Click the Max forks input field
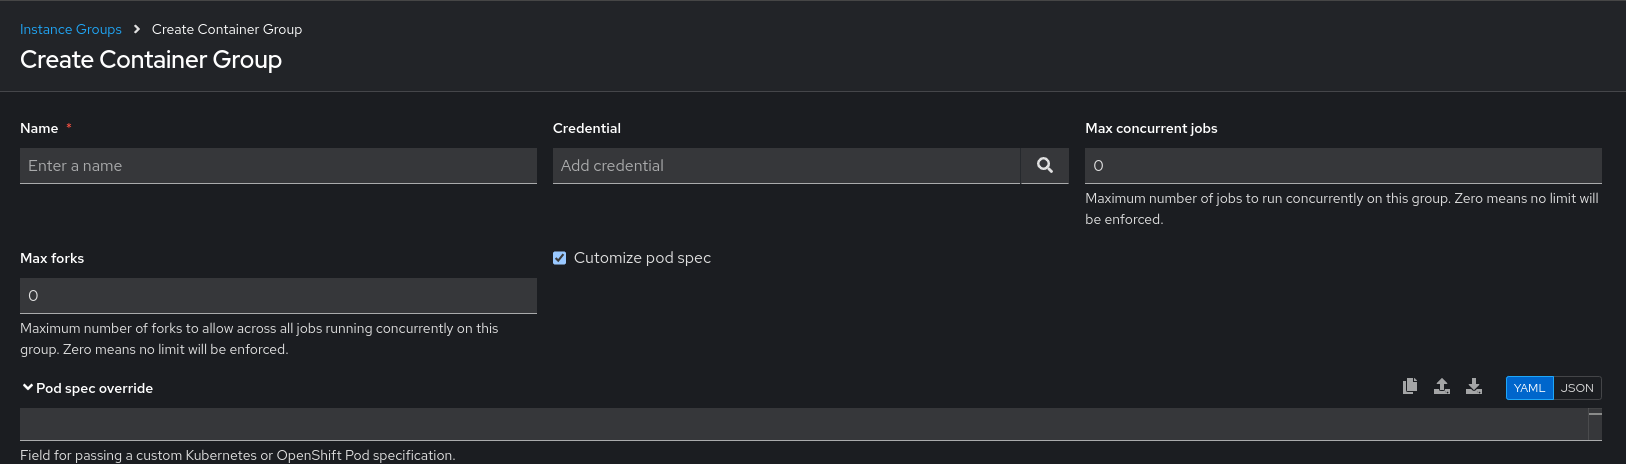The height and width of the screenshot is (464, 1626). pyautogui.click(x=278, y=296)
